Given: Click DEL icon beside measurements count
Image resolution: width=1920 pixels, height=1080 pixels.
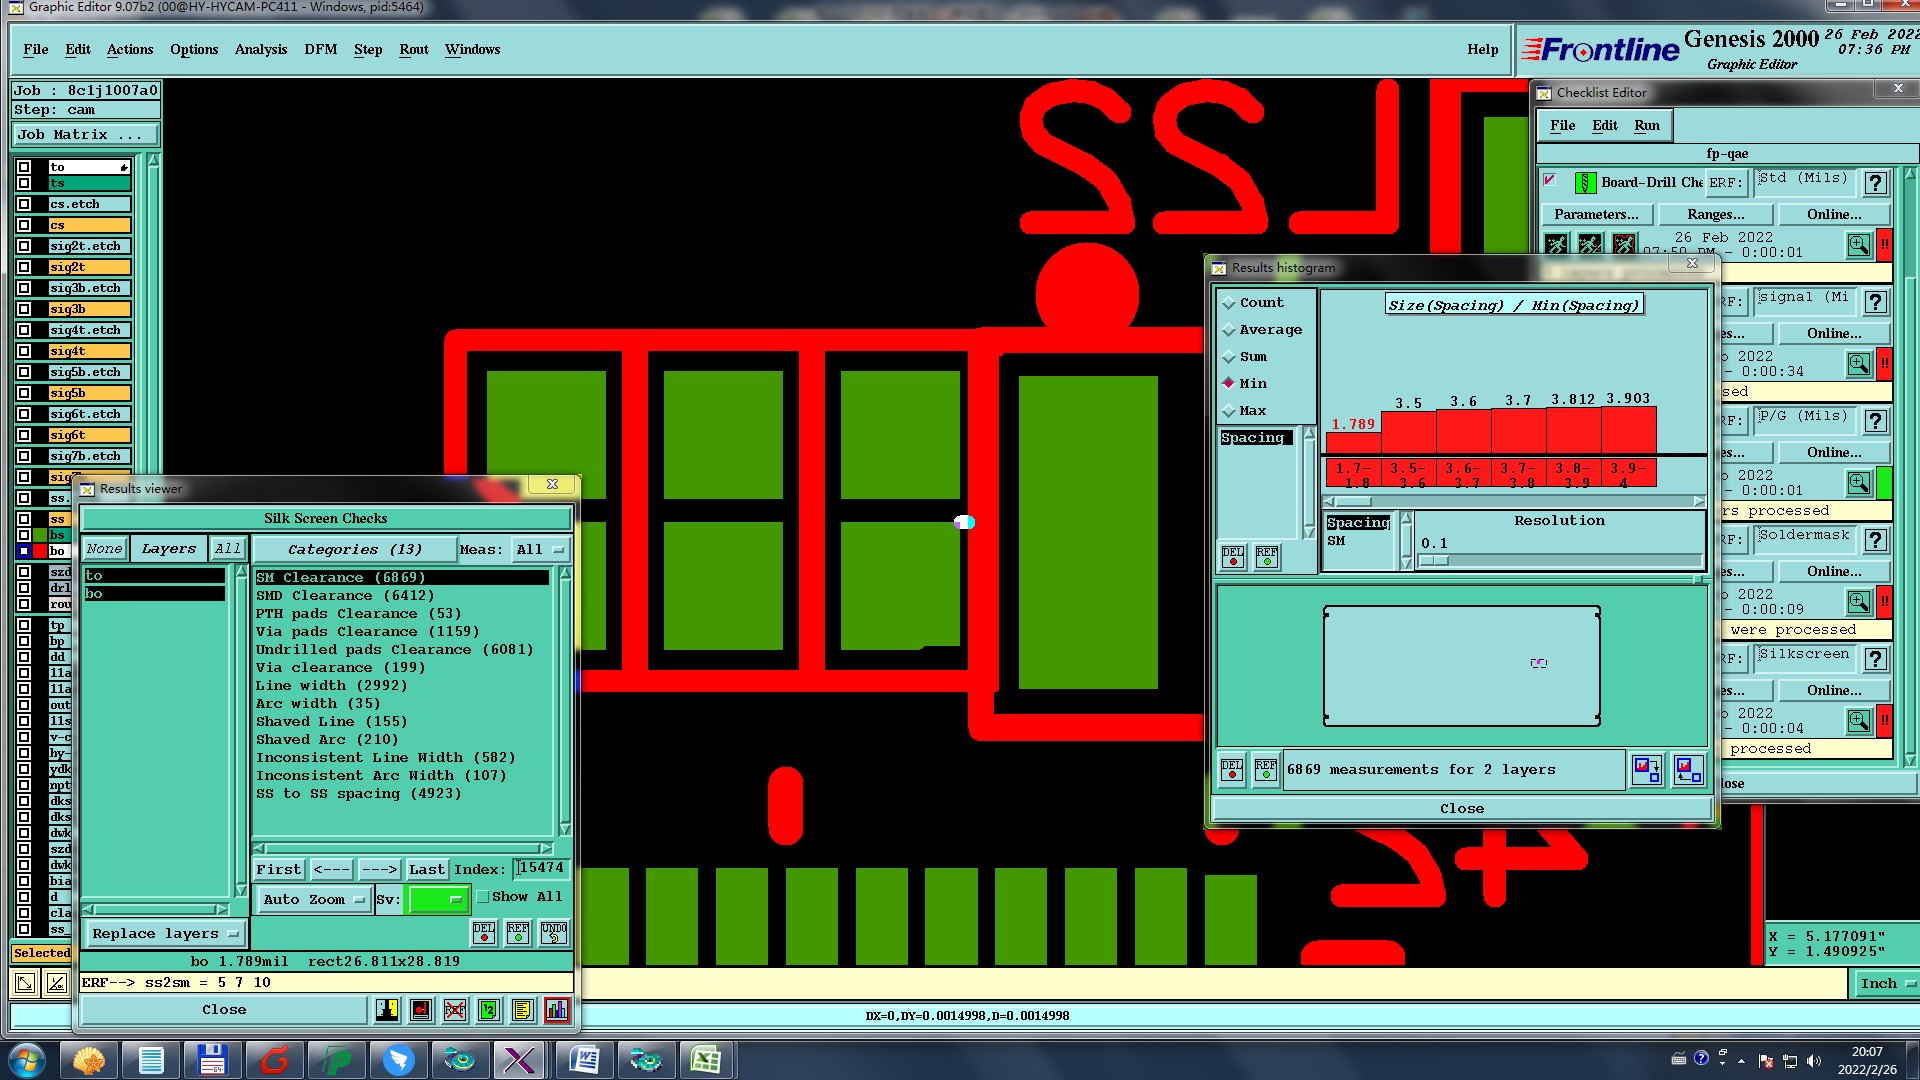Looking at the screenshot, I should pyautogui.click(x=1232, y=769).
